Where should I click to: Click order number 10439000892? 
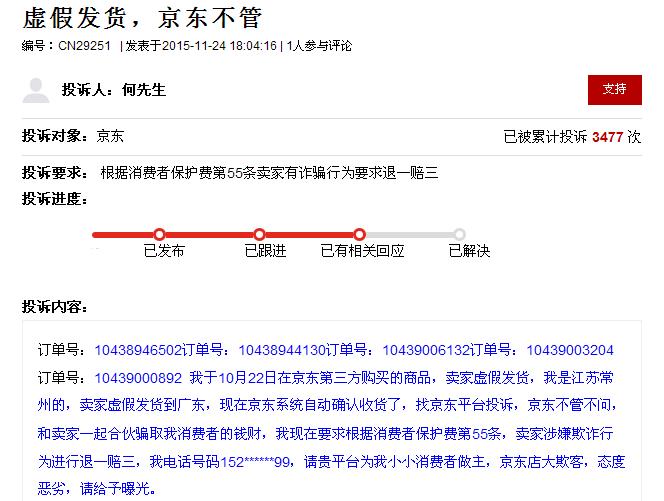tap(138, 378)
